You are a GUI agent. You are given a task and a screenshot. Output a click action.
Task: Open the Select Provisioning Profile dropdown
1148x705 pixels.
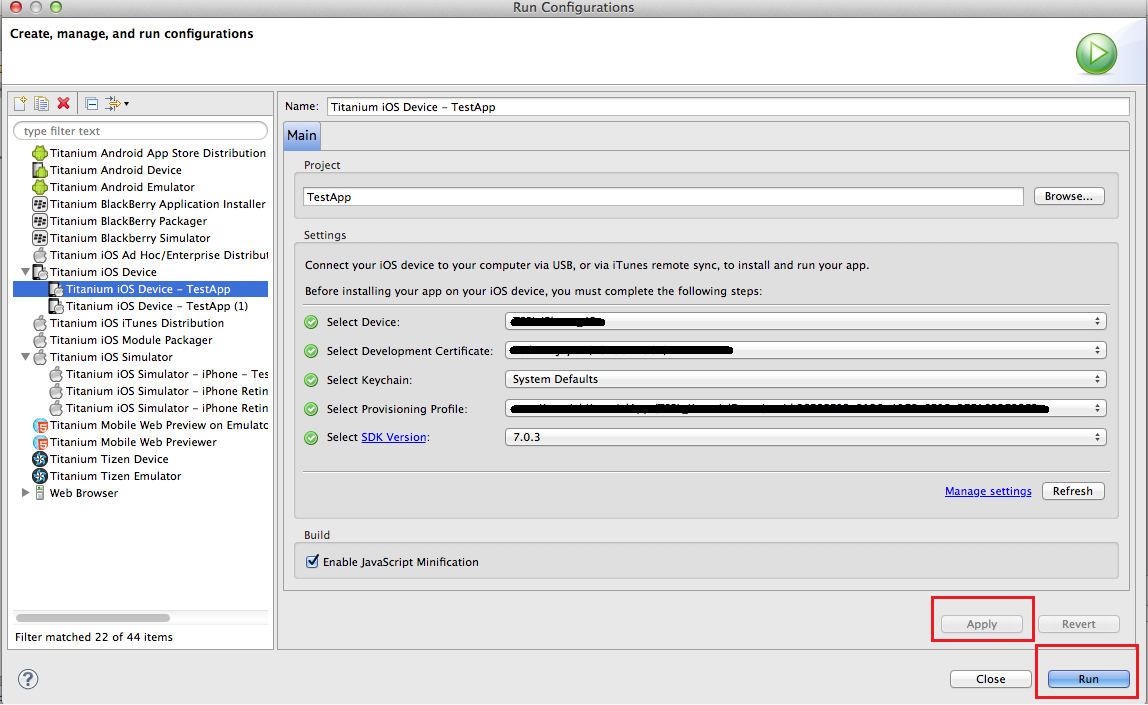pyautogui.click(x=805, y=409)
